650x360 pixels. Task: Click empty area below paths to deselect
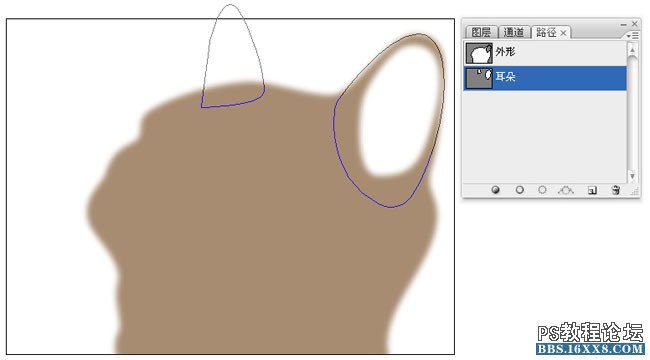click(545, 136)
